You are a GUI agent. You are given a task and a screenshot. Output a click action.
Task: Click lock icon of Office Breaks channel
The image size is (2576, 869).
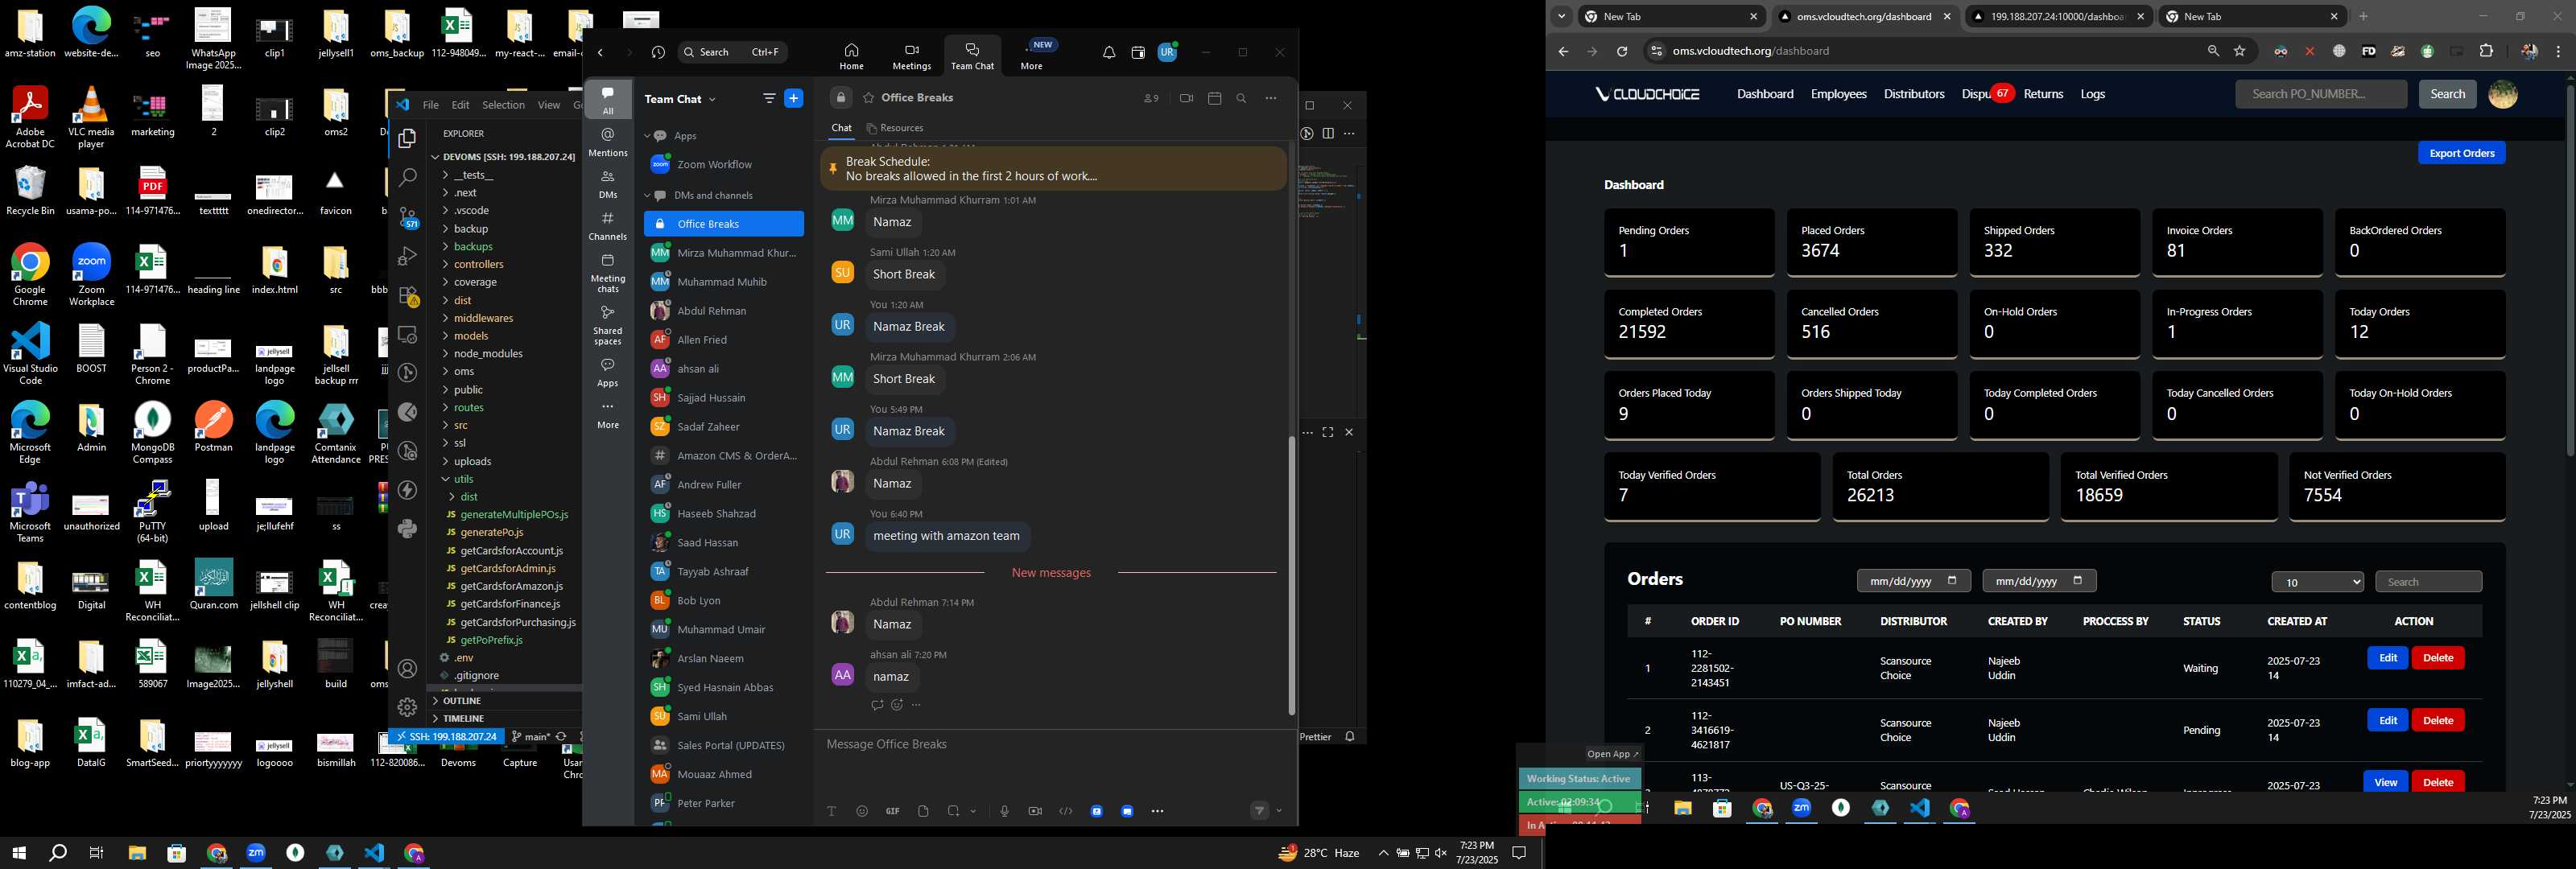coord(841,98)
